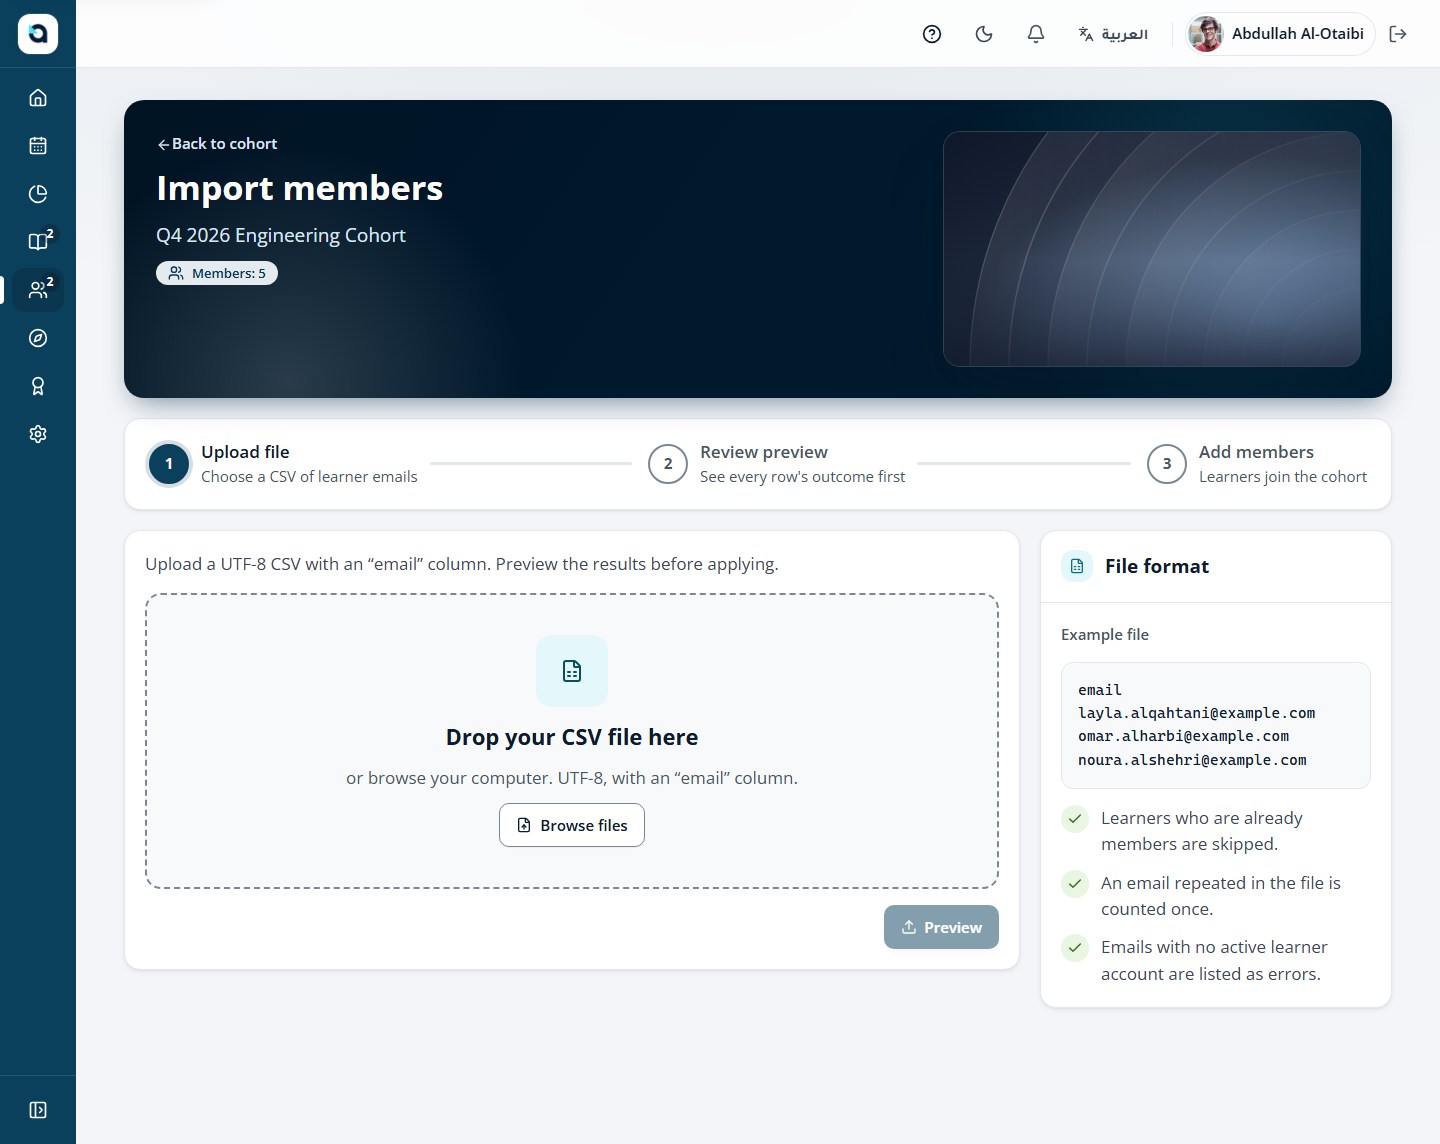Expand the sidebar using panel toggle icon
Screen dimensions: 1440x1144
pos(38,1110)
